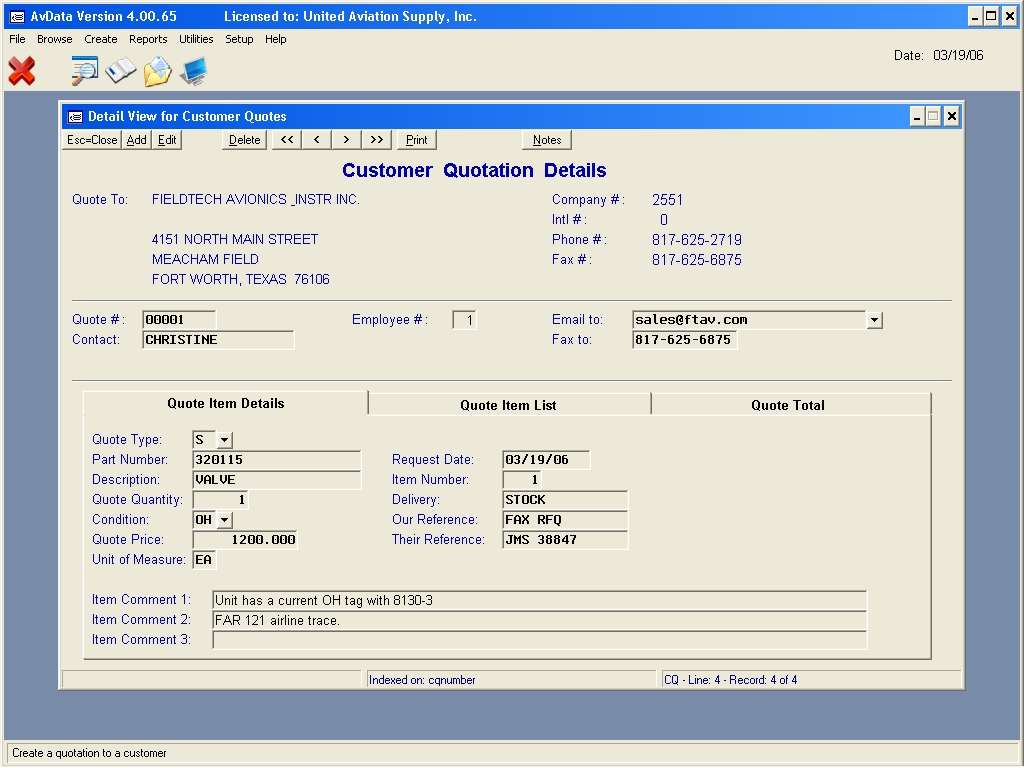Click into the Item Comment 3 field
The image size is (1024, 768).
click(x=539, y=640)
